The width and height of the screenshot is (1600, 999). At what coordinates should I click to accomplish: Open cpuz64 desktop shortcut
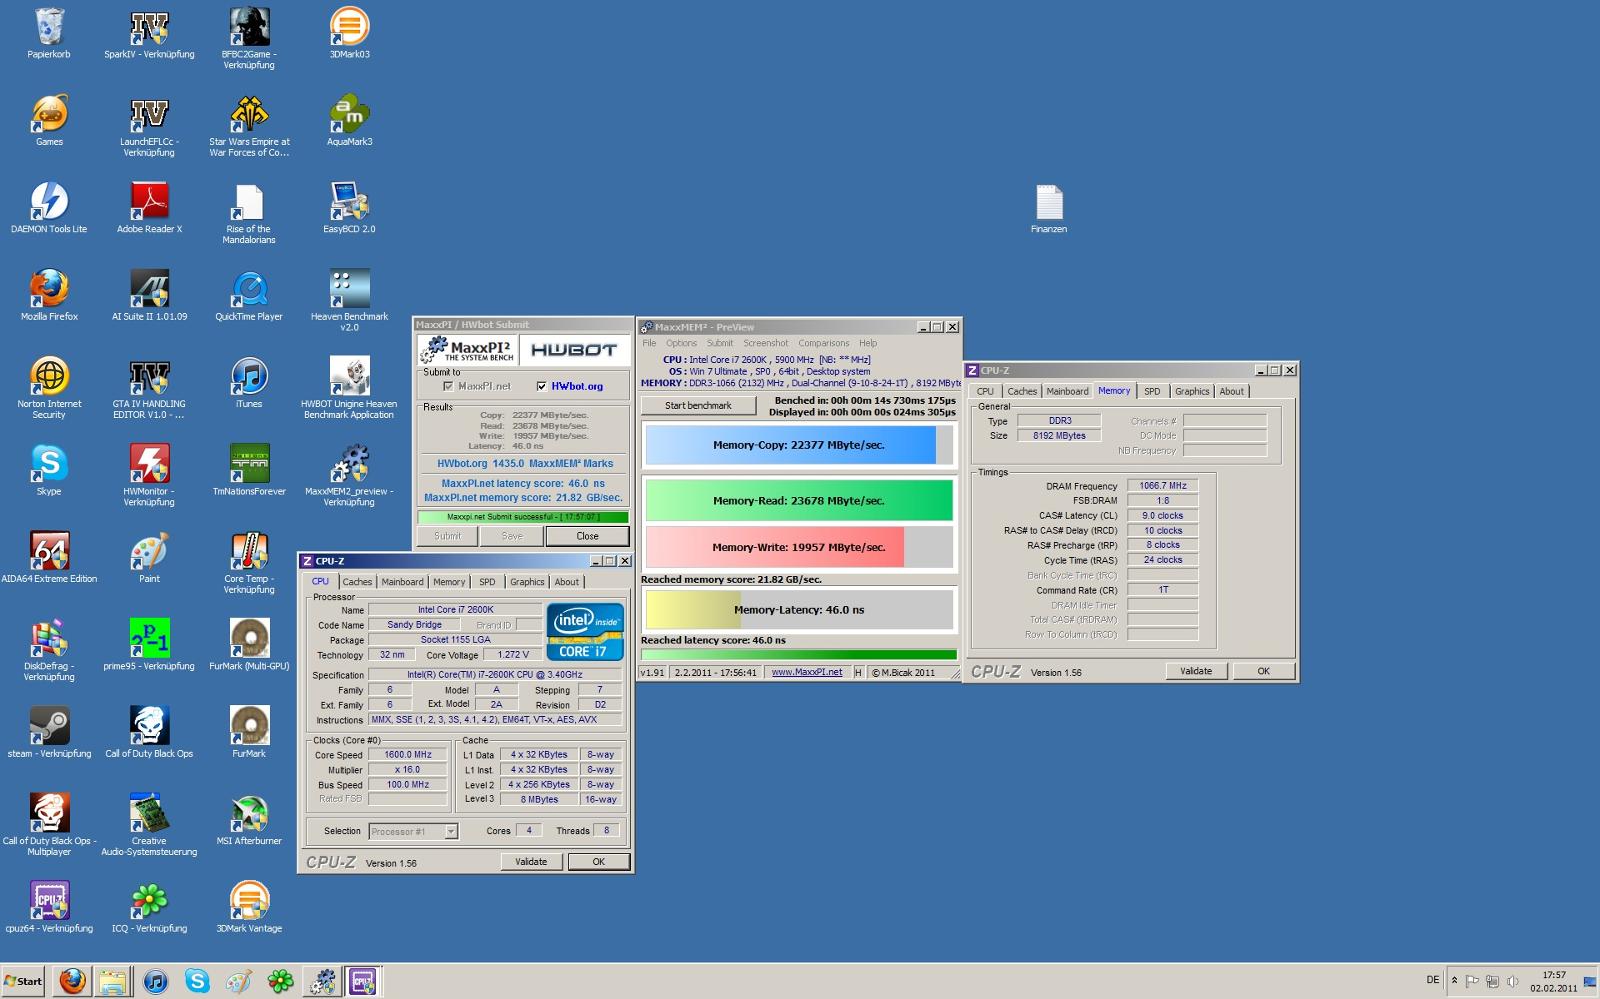pyautogui.click(x=49, y=907)
